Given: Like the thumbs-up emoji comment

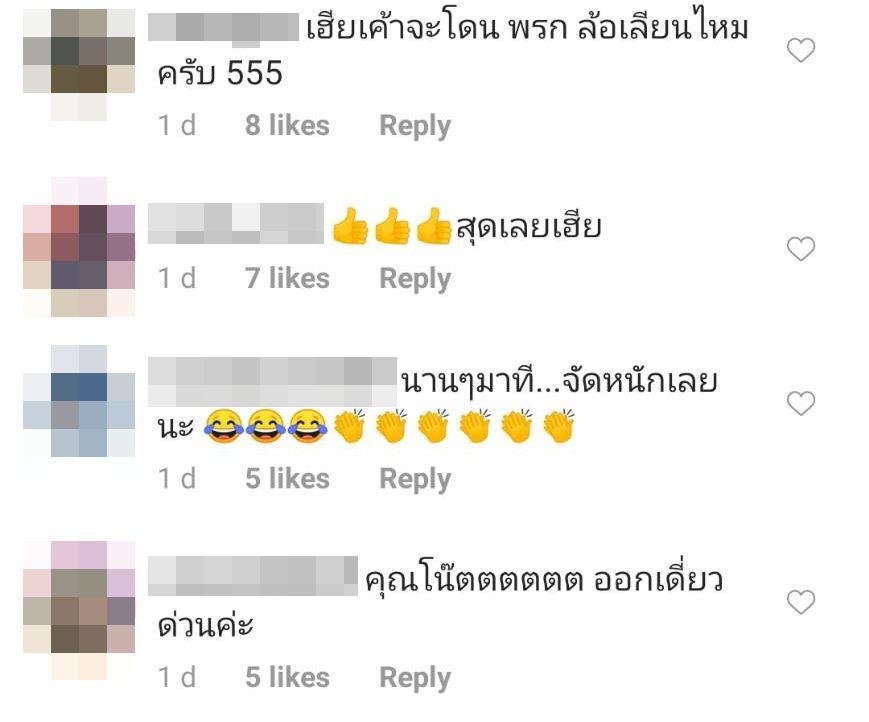Looking at the screenshot, I should tap(801, 248).
